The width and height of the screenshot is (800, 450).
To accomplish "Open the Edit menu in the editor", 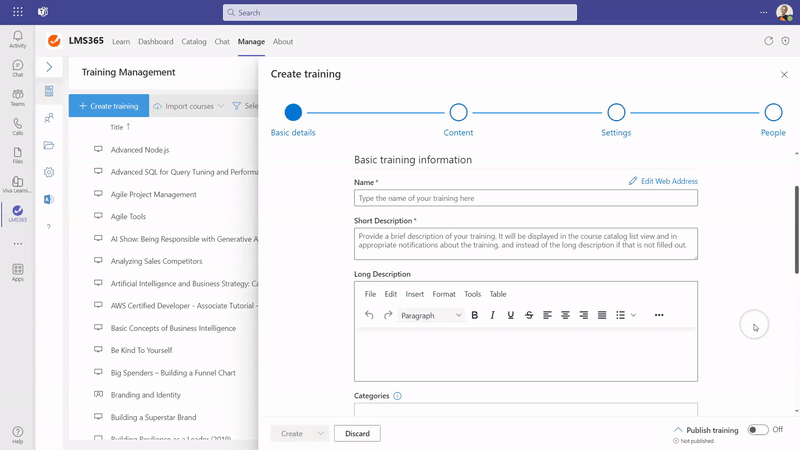I will [x=391, y=294].
